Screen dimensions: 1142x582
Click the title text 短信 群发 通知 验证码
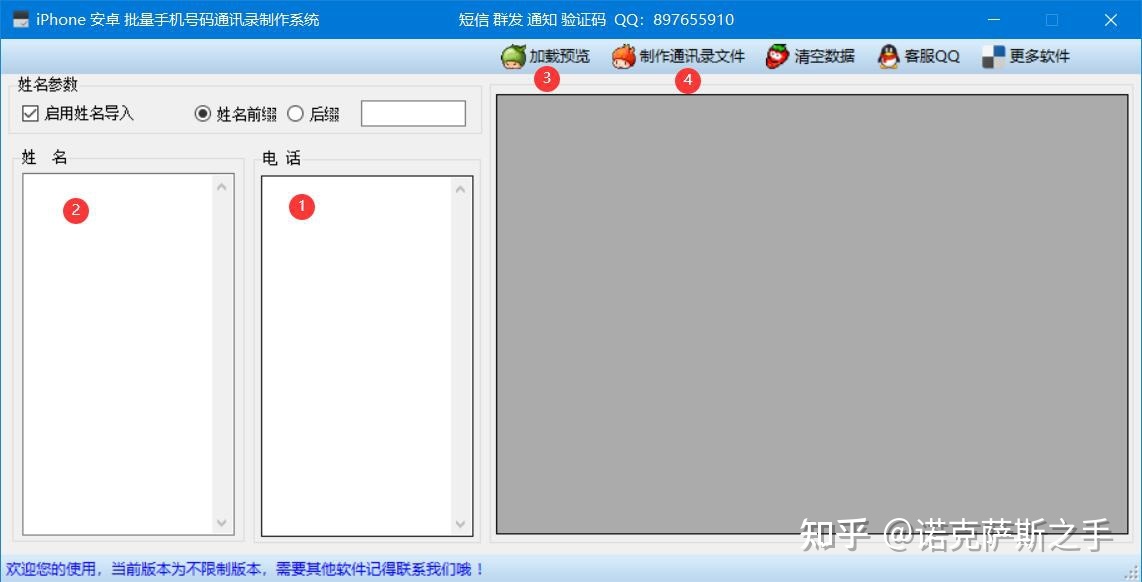[532, 20]
